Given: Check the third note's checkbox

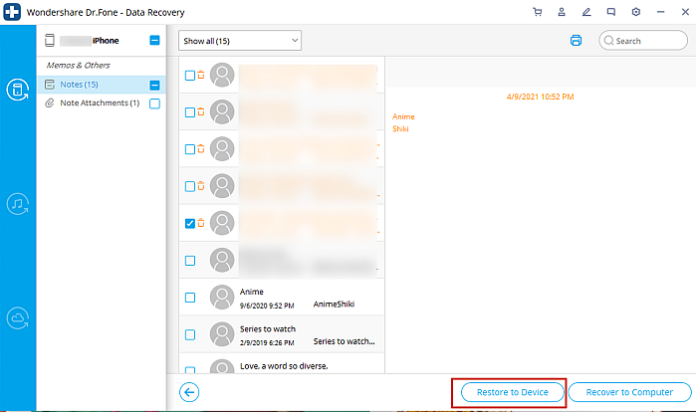Looking at the screenshot, I should 190,149.
